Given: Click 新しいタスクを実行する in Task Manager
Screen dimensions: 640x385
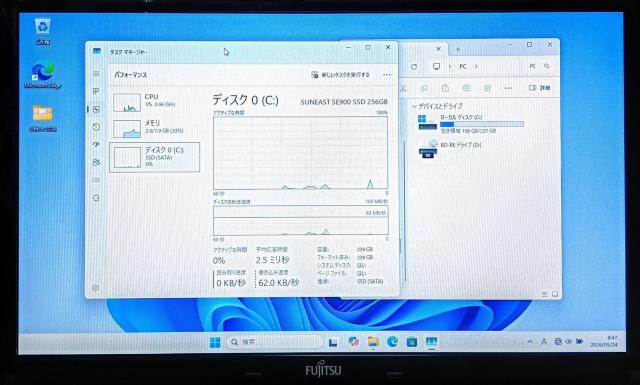Looking at the screenshot, I should [340, 75].
